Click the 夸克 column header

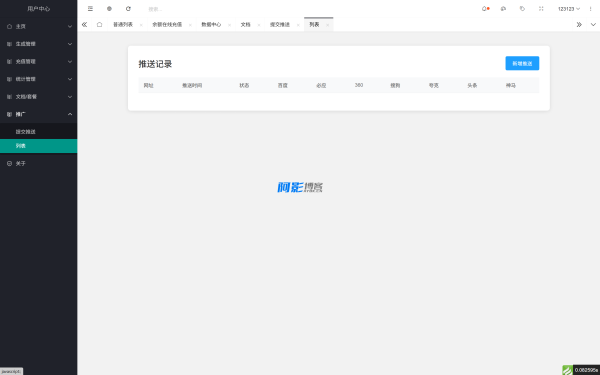434,85
